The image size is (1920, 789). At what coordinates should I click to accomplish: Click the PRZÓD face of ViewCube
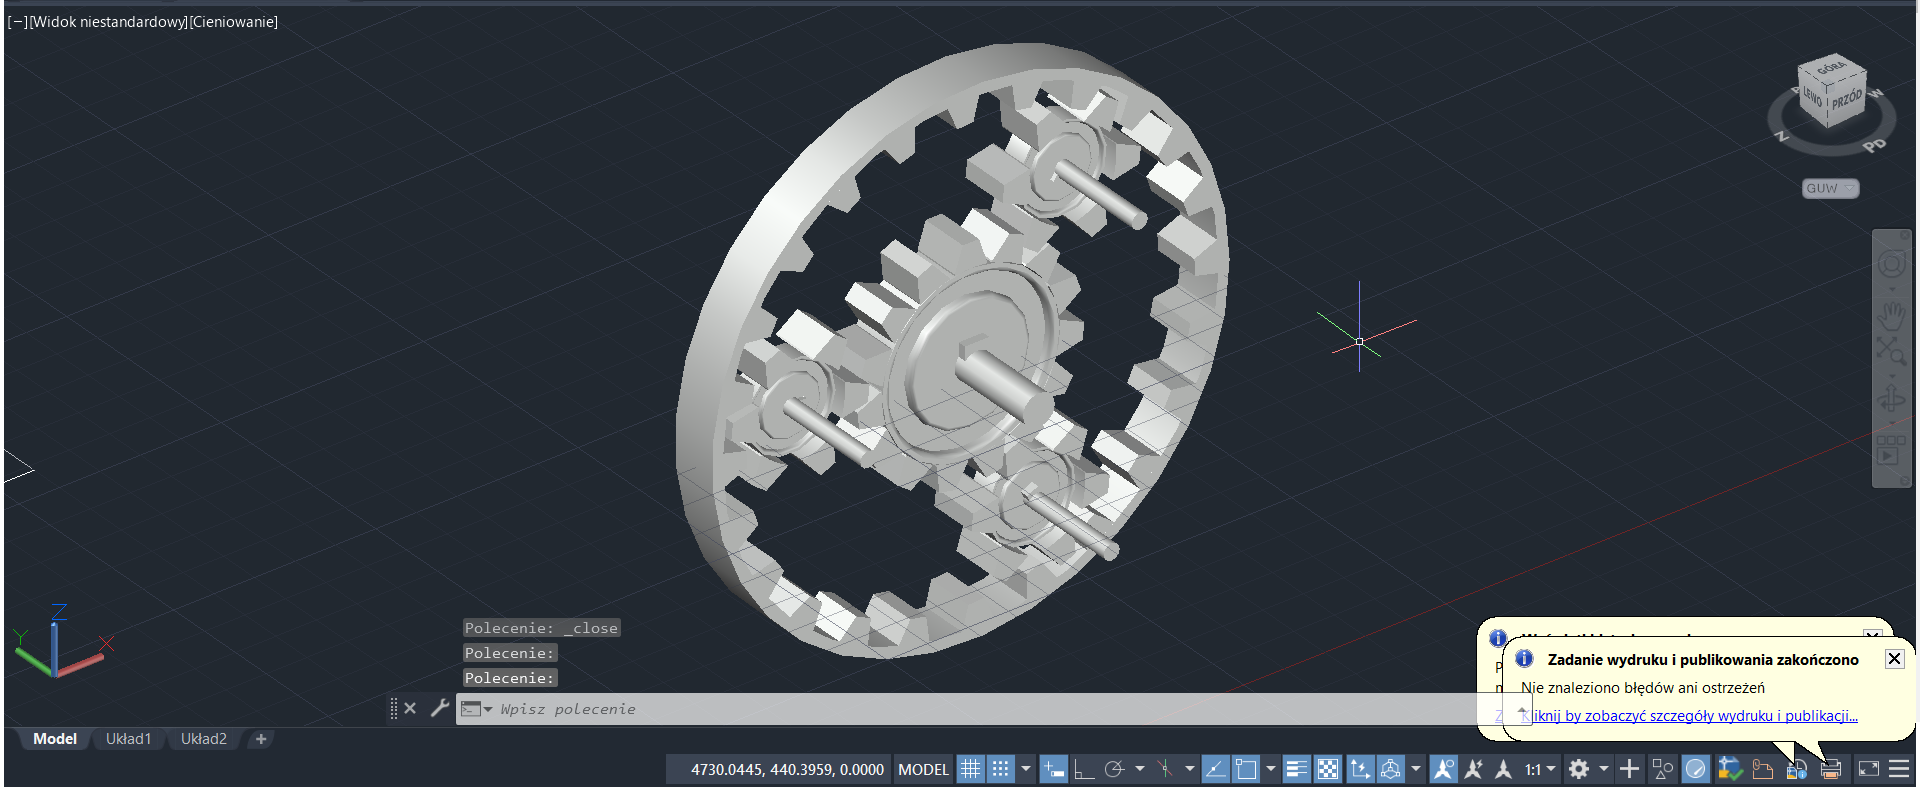(1846, 100)
